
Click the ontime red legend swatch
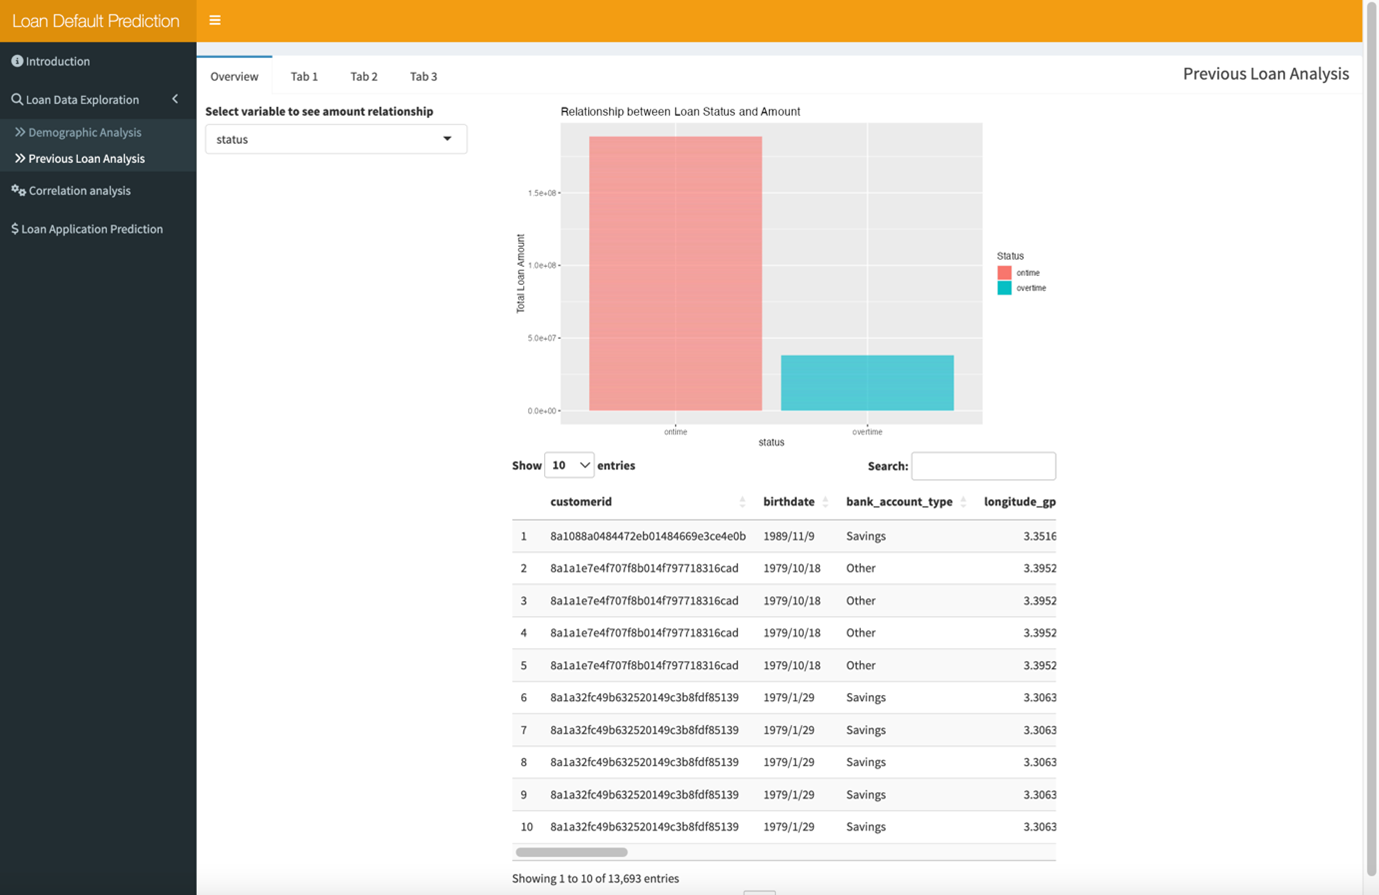tap(1004, 273)
